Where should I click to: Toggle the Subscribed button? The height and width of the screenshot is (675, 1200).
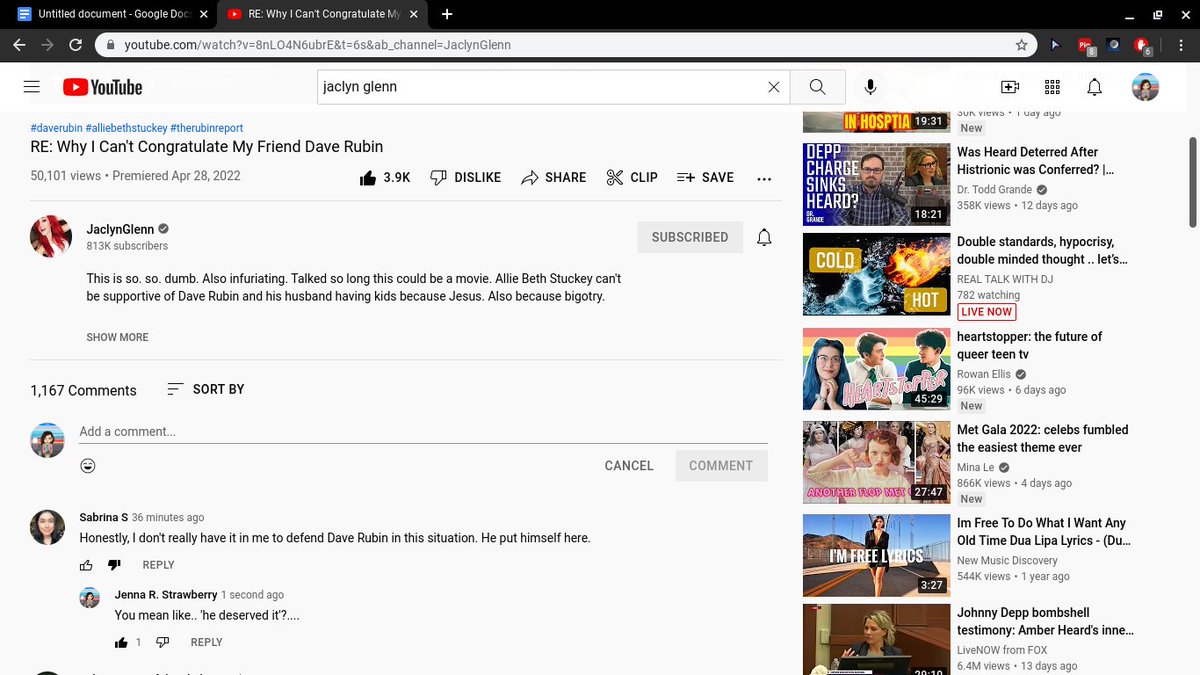[690, 237]
